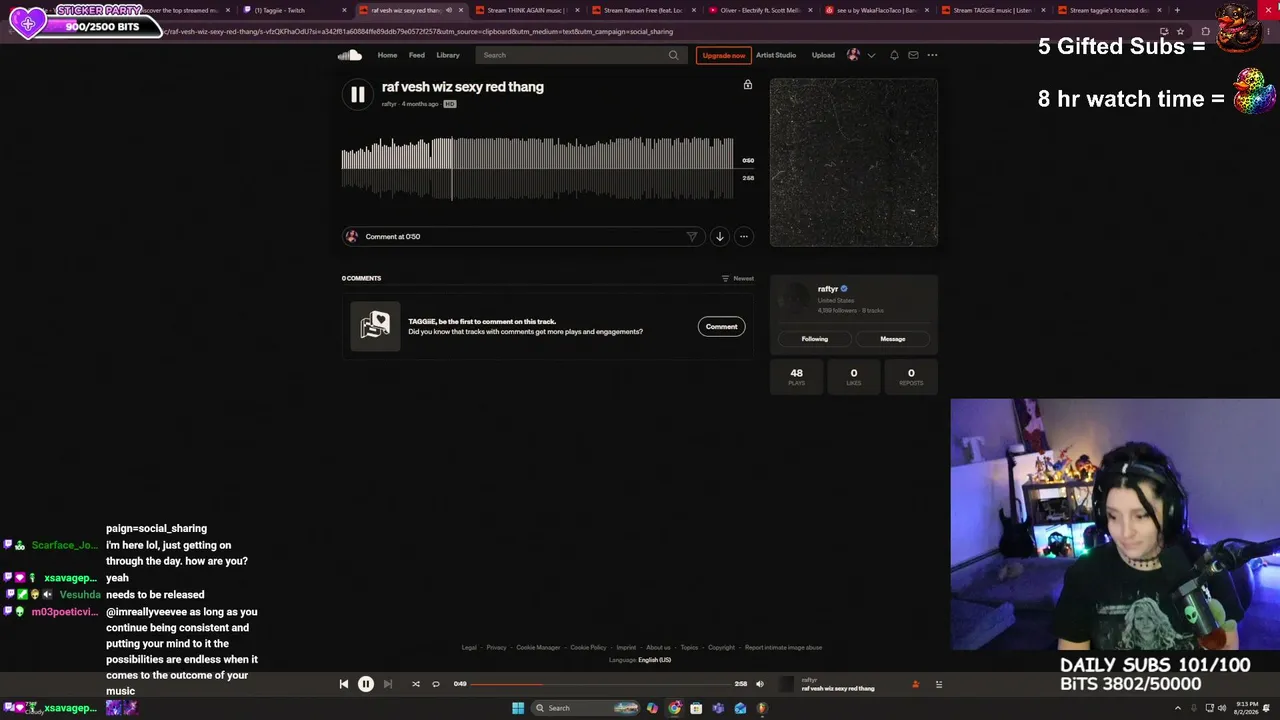
Task: Skip to next track in bottom player
Action: pos(388,684)
